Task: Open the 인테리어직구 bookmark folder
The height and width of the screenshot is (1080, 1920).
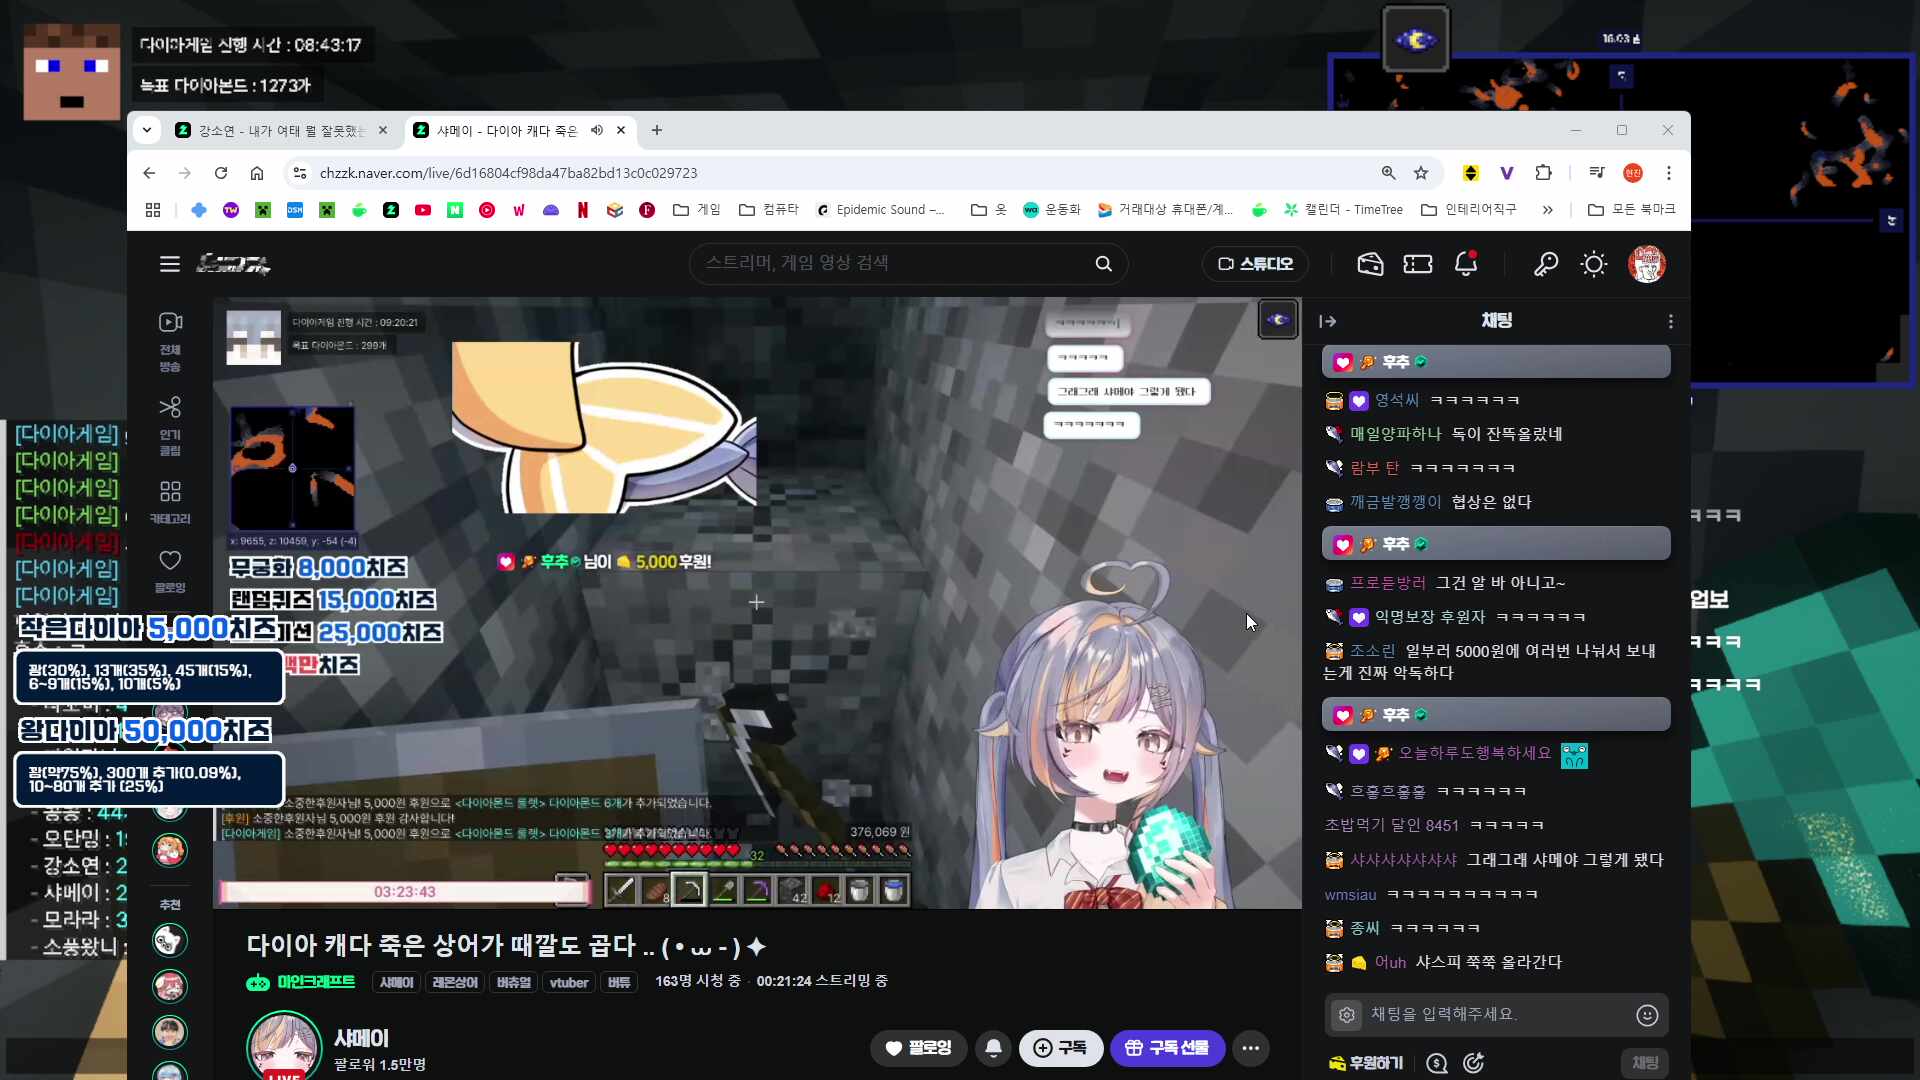Action: point(1469,210)
